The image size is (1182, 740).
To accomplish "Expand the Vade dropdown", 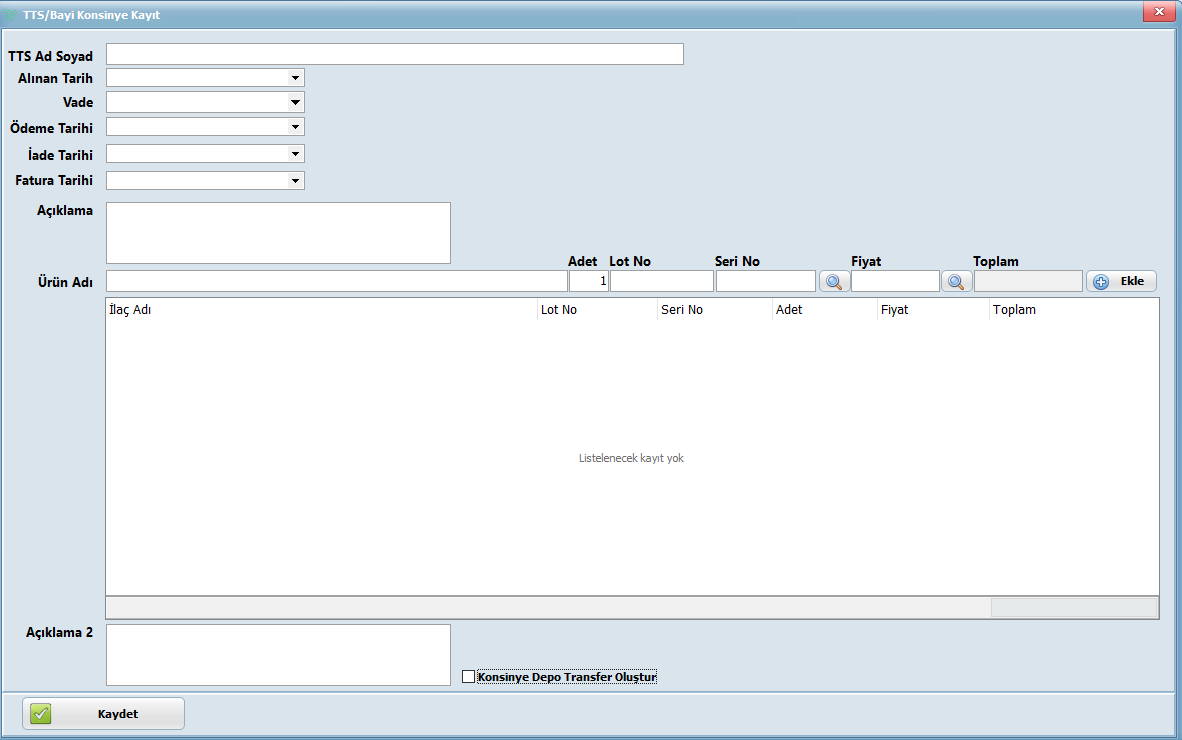I will (295, 102).
